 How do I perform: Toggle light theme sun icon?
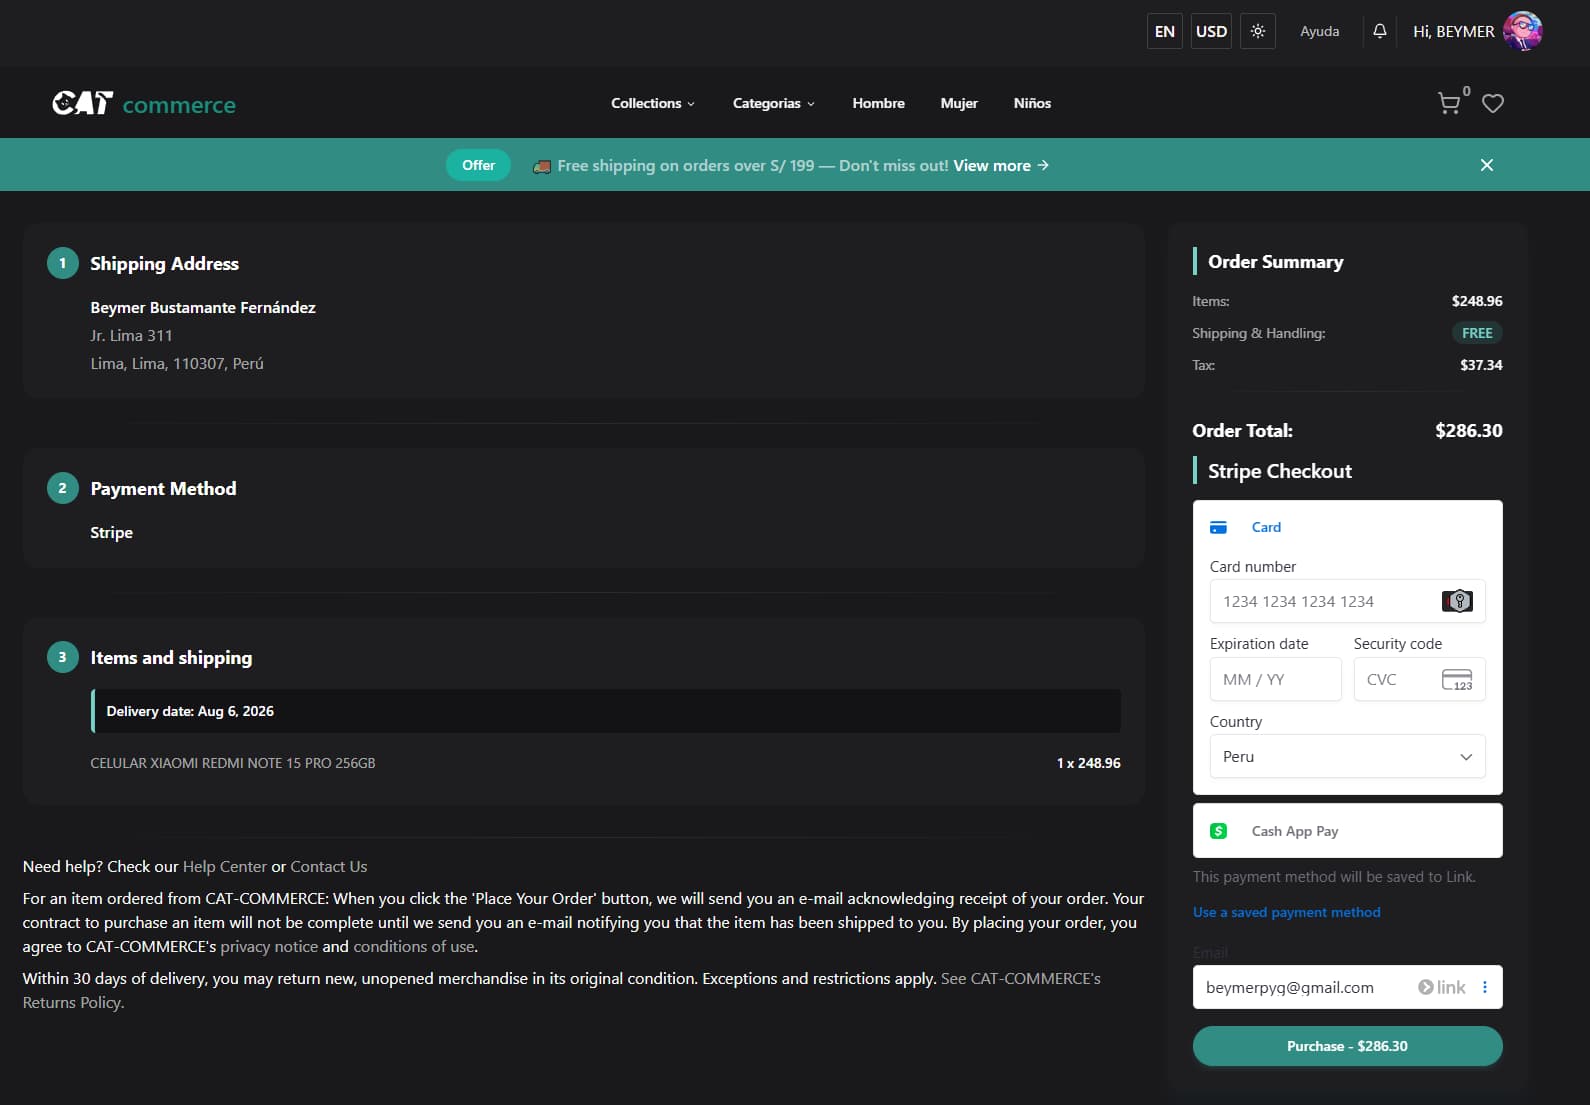coord(1258,31)
